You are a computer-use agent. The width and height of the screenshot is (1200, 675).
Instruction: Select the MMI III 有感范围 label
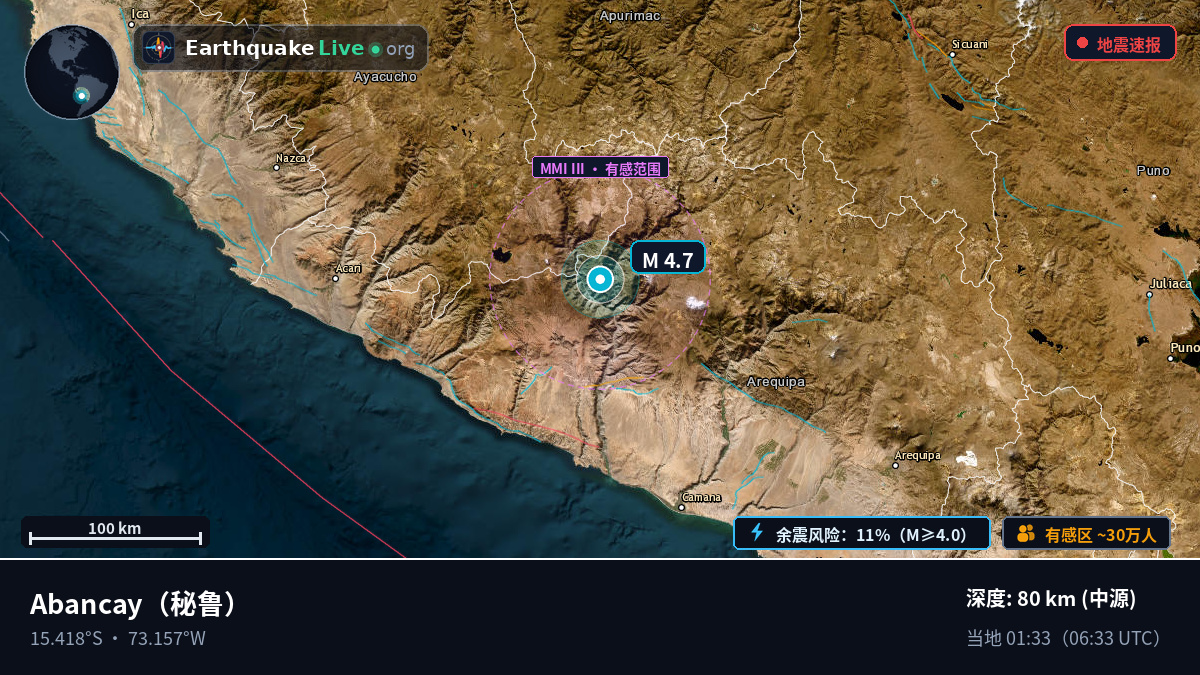600,168
